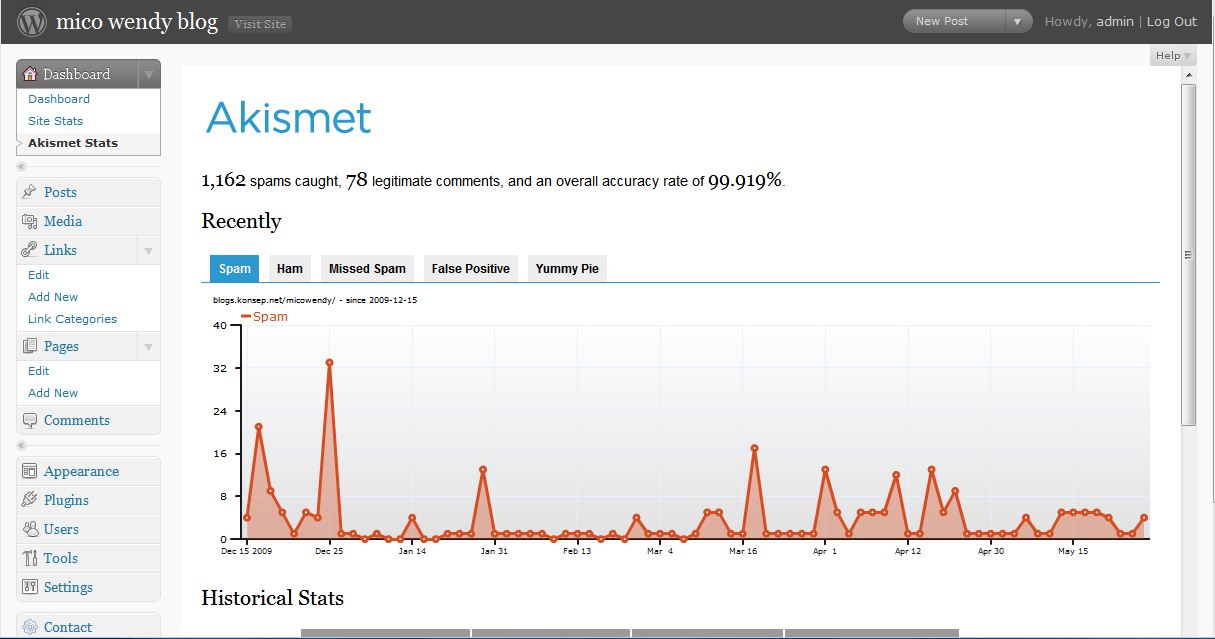Viewport: 1215px width, 639px height.
Task: Open the admin profile link
Action: (x=1115, y=21)
